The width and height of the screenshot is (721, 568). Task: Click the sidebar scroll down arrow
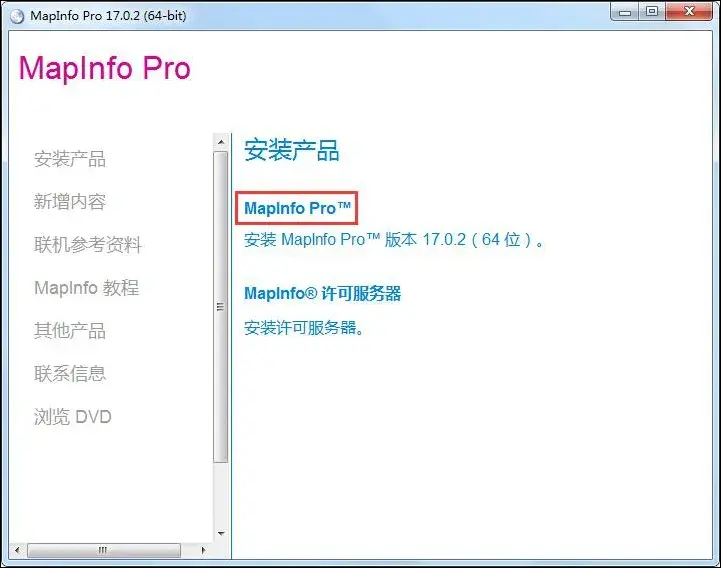point(221,534)
